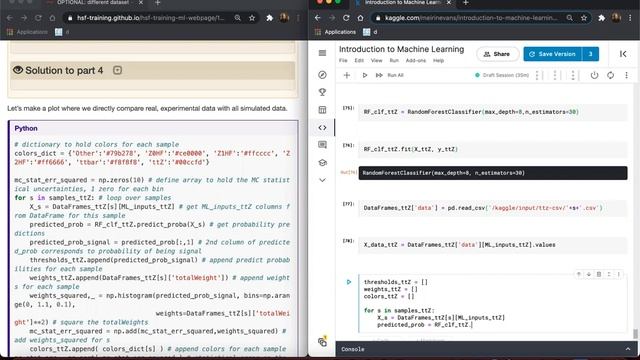Open the compass Explore icon in Kaggle sidebar
This screenshot has height=360, width=640.
pyautogui.click(x=322, y=74)
